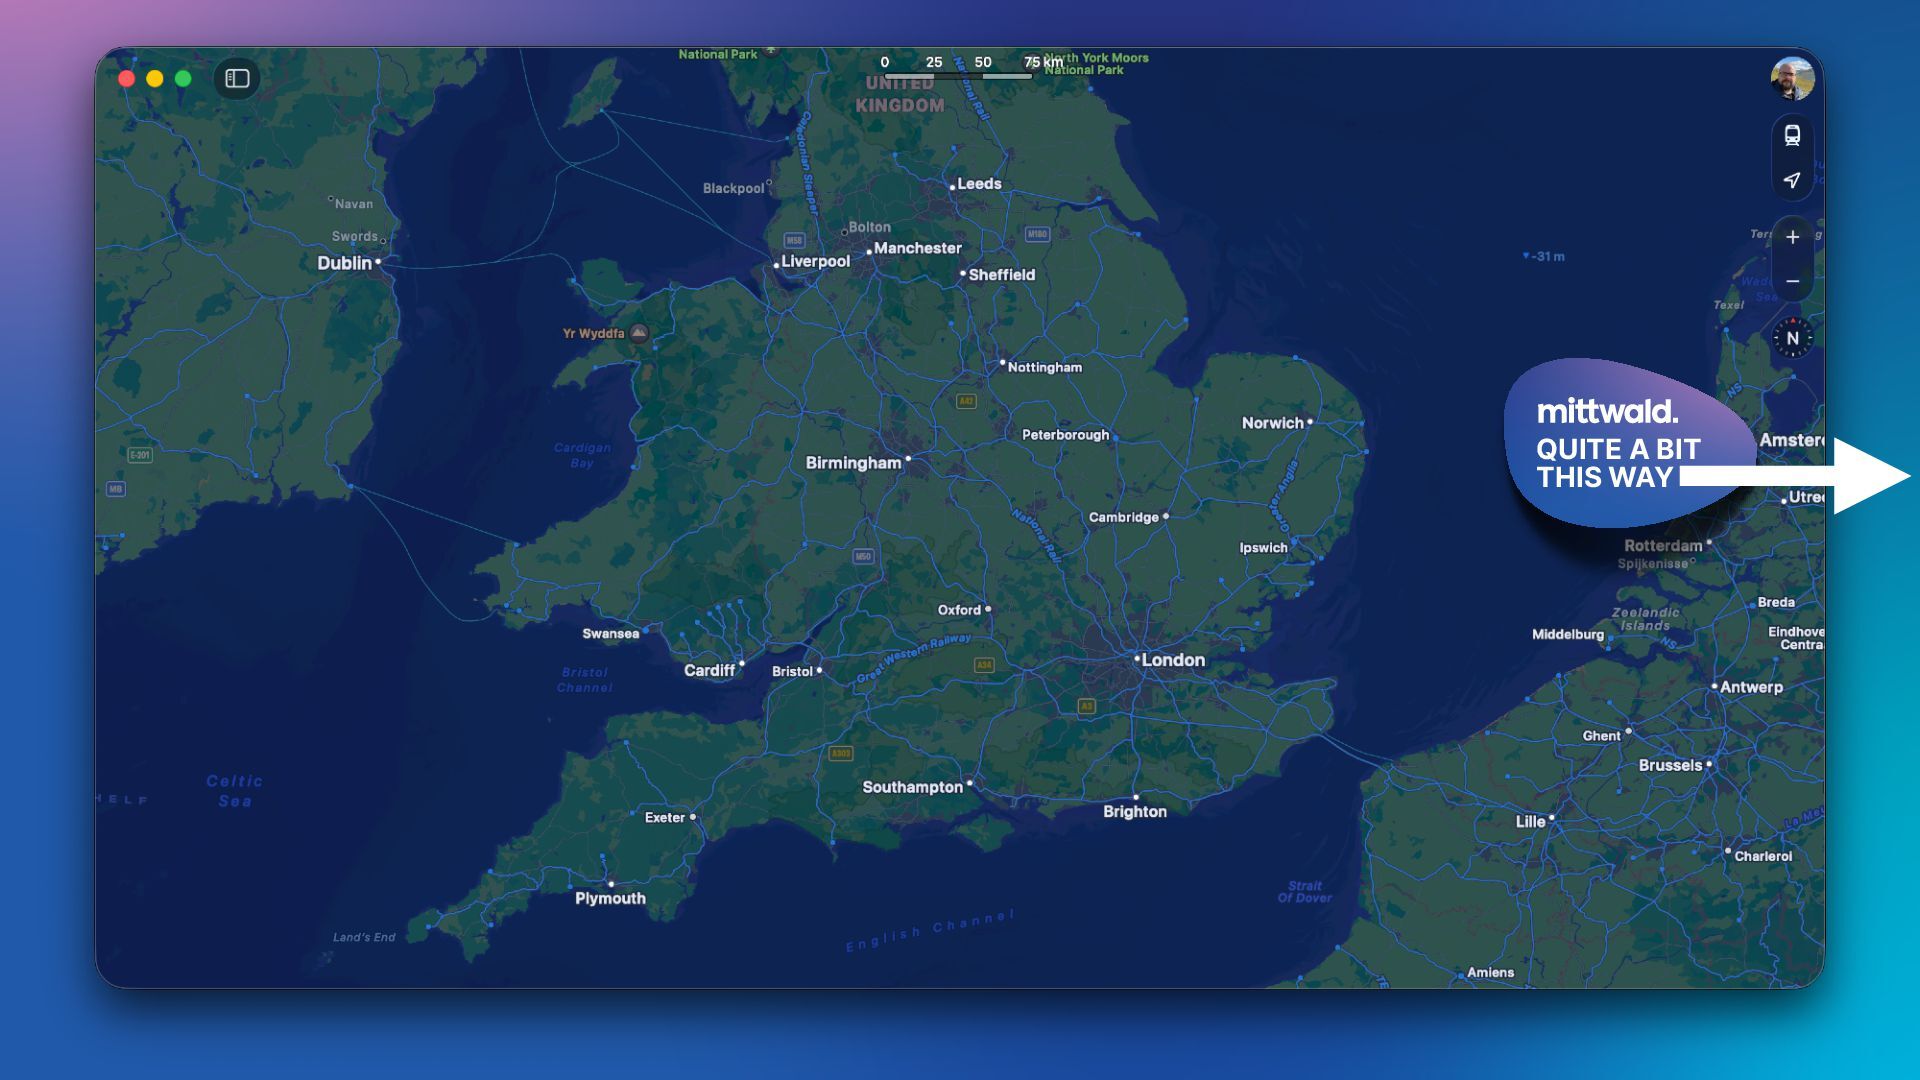Click the green fullscreen window button

click(183, 78)
